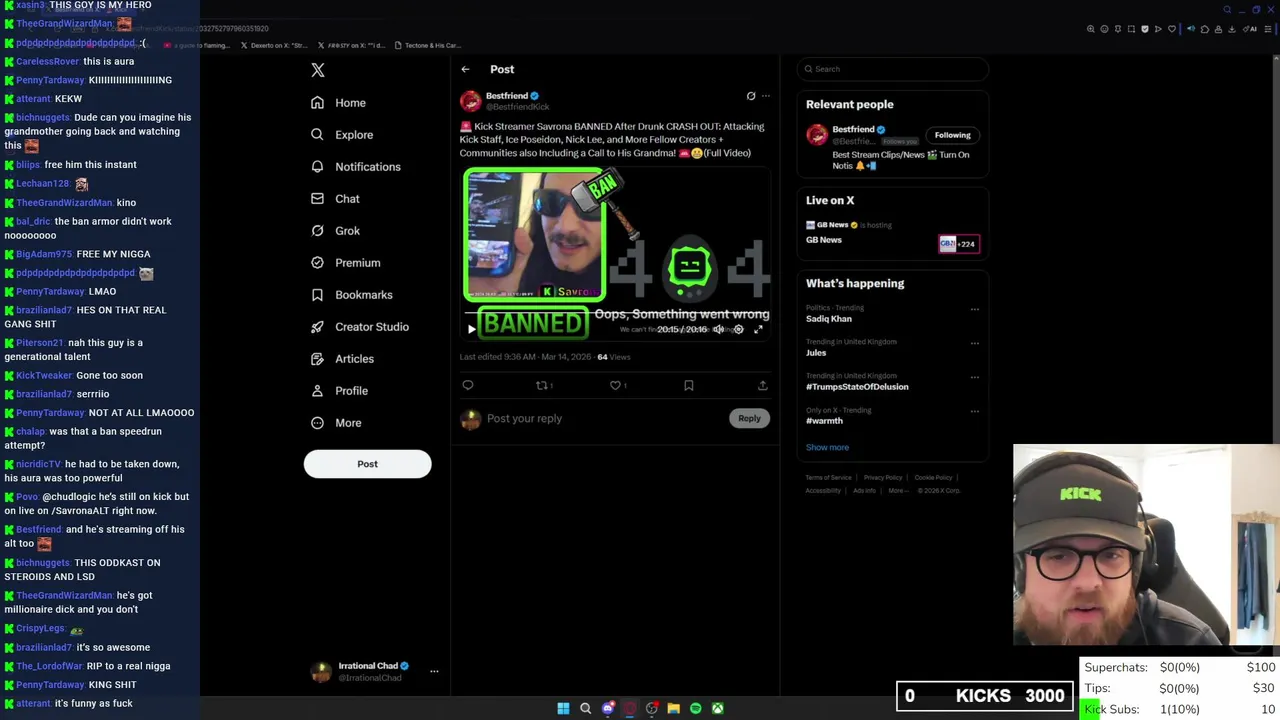Open the Privacy Policy footer link
Screen dimensions: 1280x720
click(x=883, y=478)
